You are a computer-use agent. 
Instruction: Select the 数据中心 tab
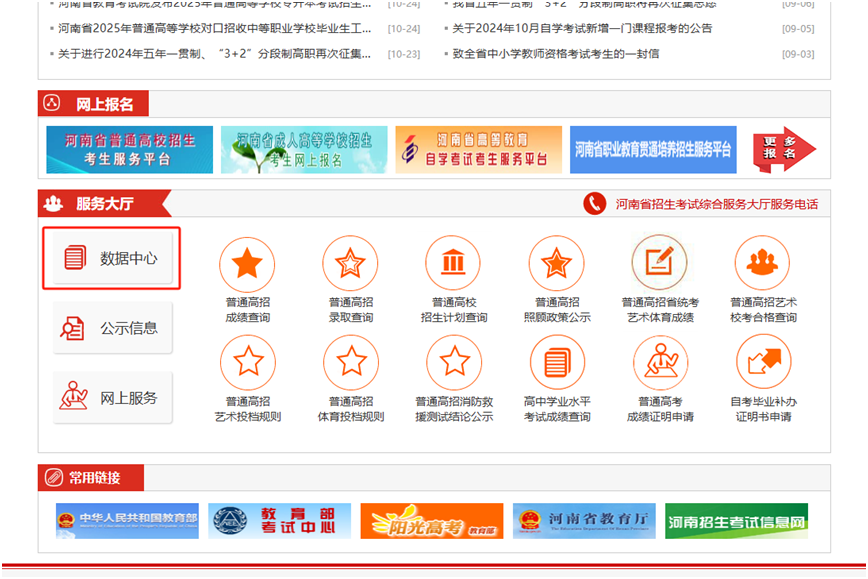tap(112, 258)
